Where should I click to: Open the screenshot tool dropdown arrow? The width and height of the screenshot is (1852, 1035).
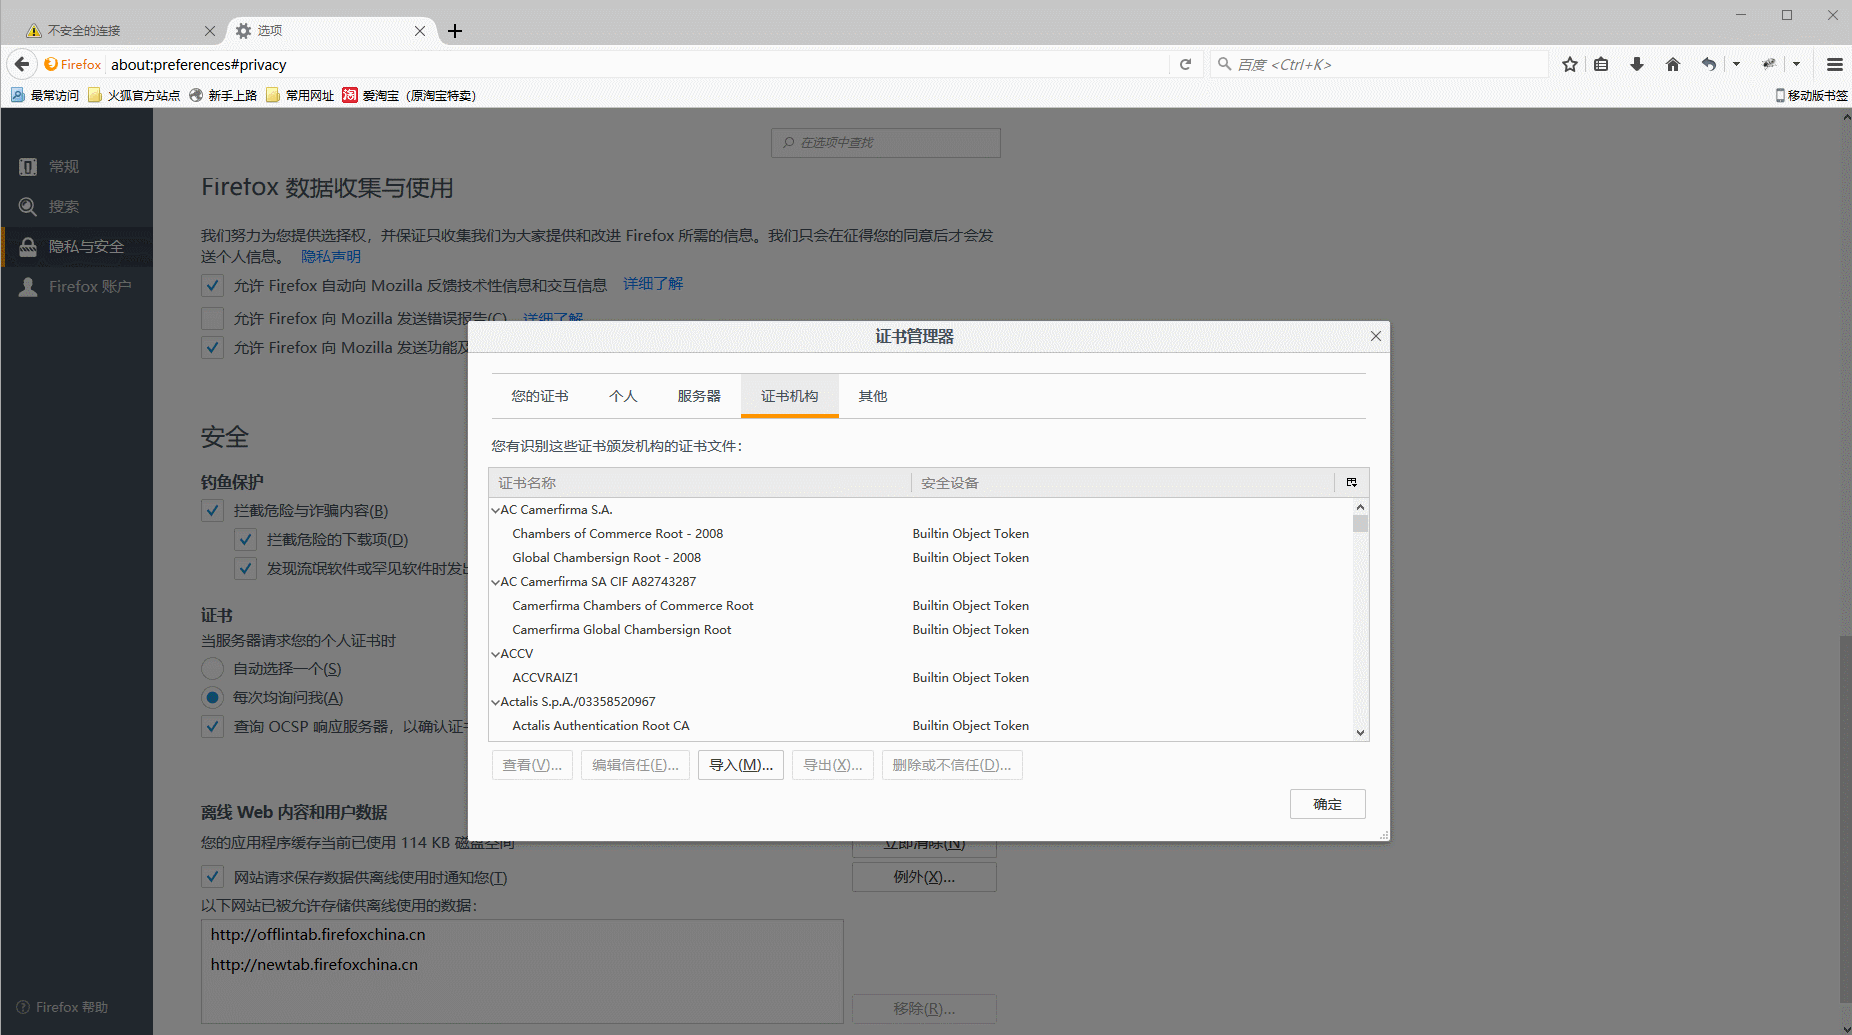1796,64
